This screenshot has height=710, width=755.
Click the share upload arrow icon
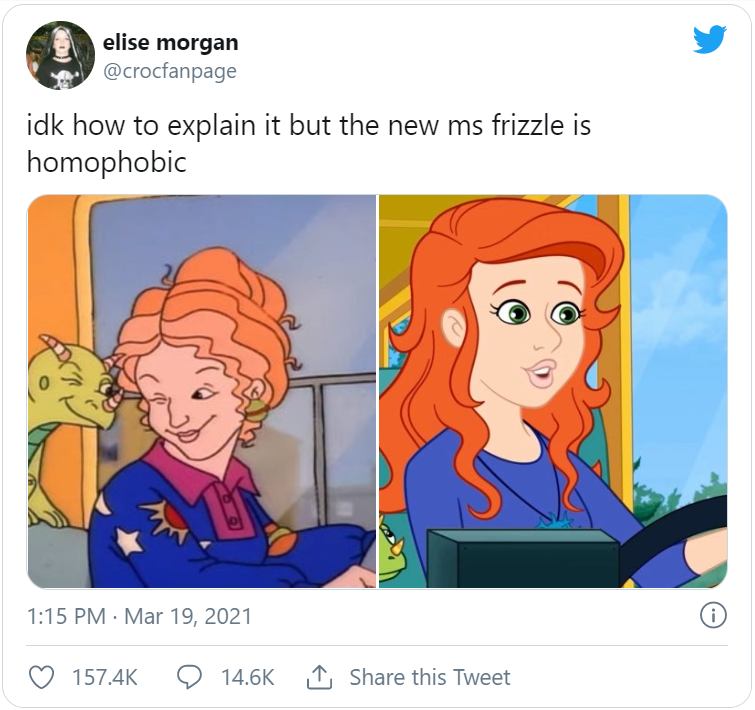(319, 677)
